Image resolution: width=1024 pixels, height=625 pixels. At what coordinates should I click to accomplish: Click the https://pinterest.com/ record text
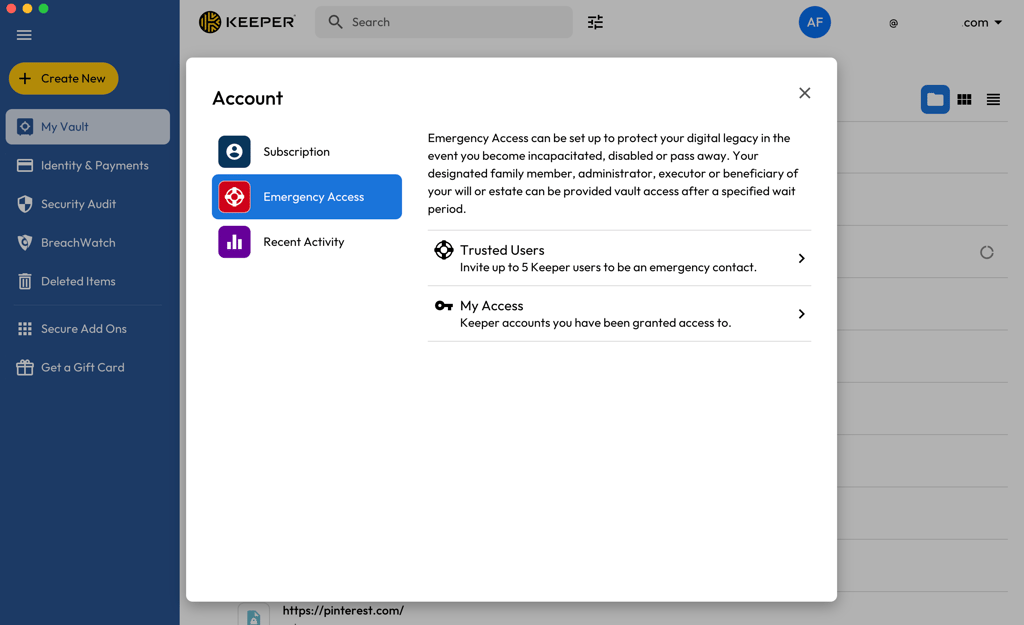tap(343, 611)
